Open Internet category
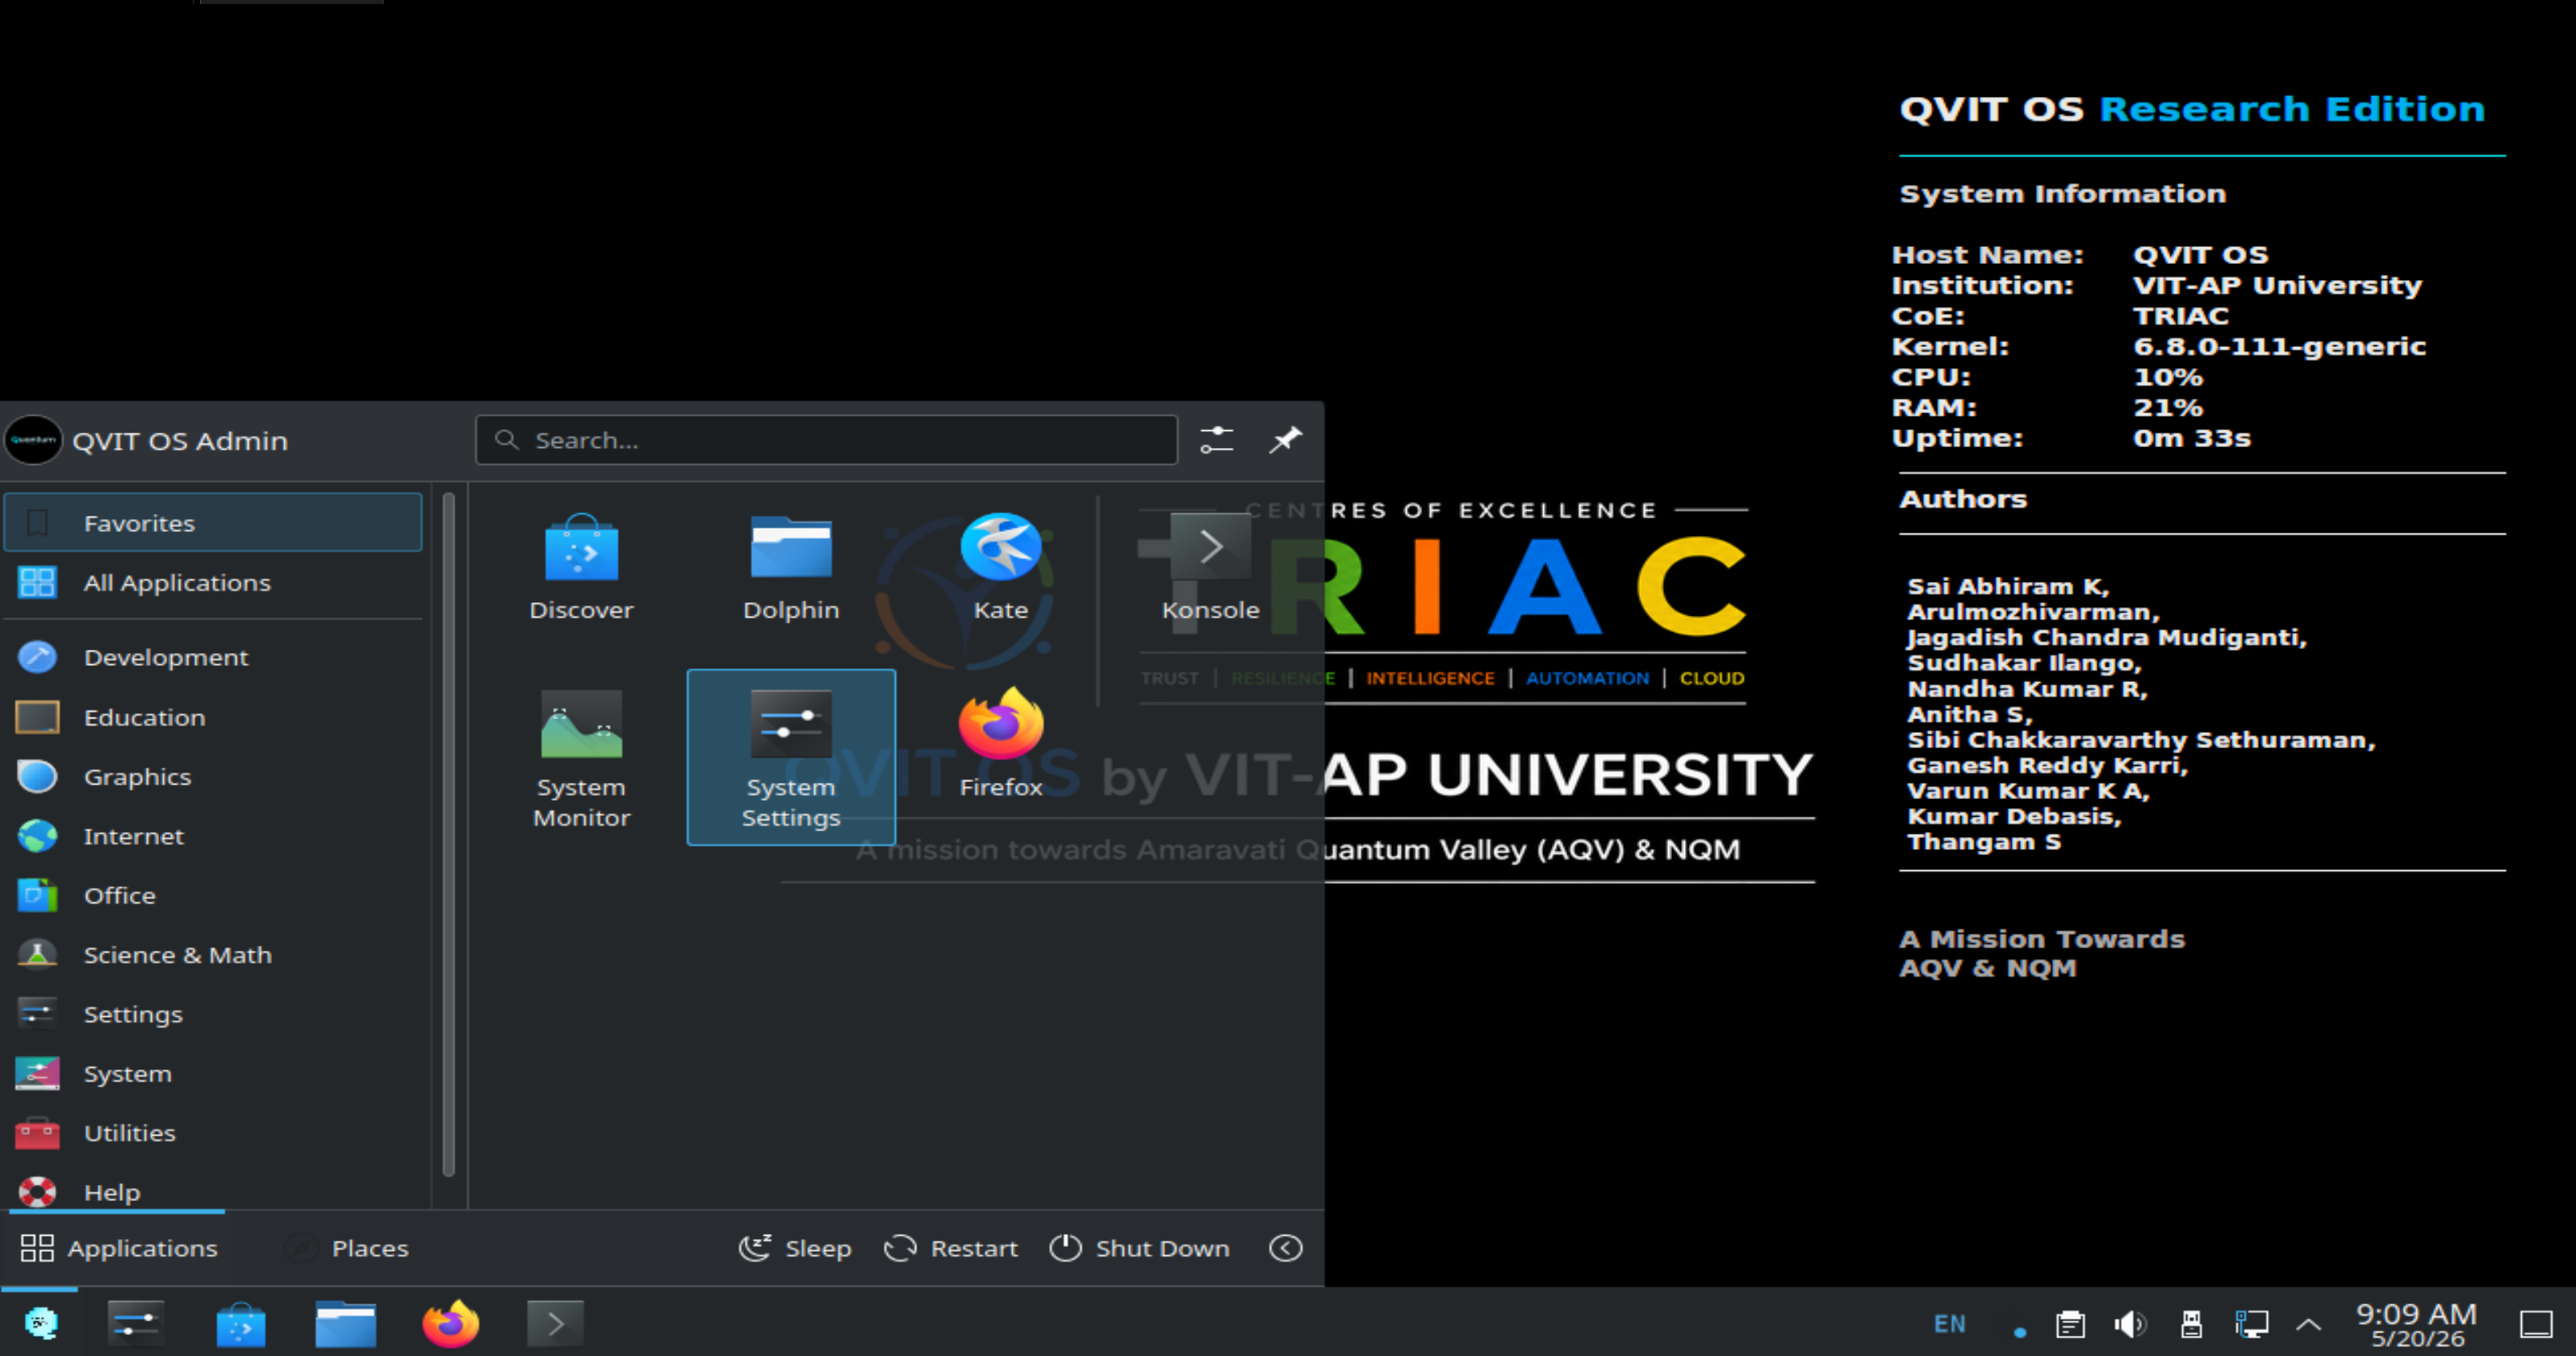This screenshot has height=1356, width=2576. 213,836
